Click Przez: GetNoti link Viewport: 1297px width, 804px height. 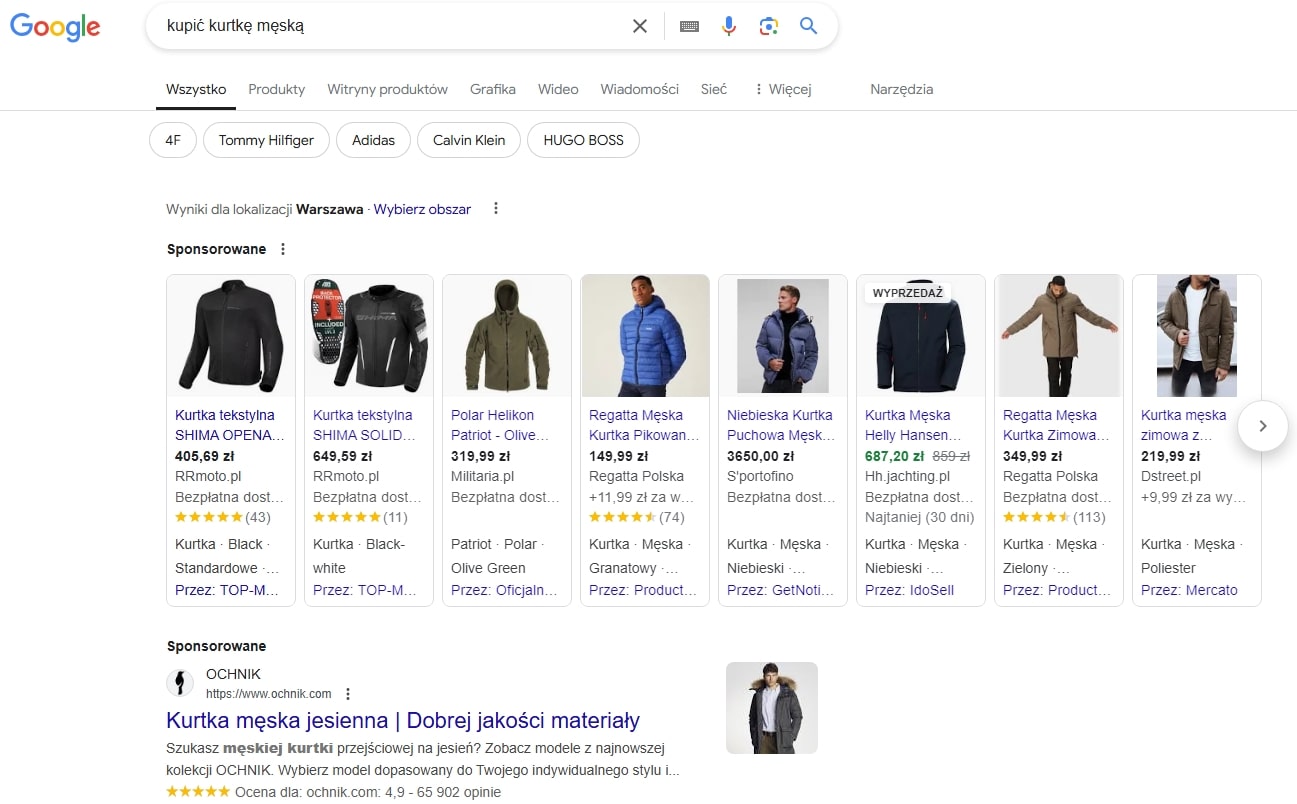(x=781, y=590)
